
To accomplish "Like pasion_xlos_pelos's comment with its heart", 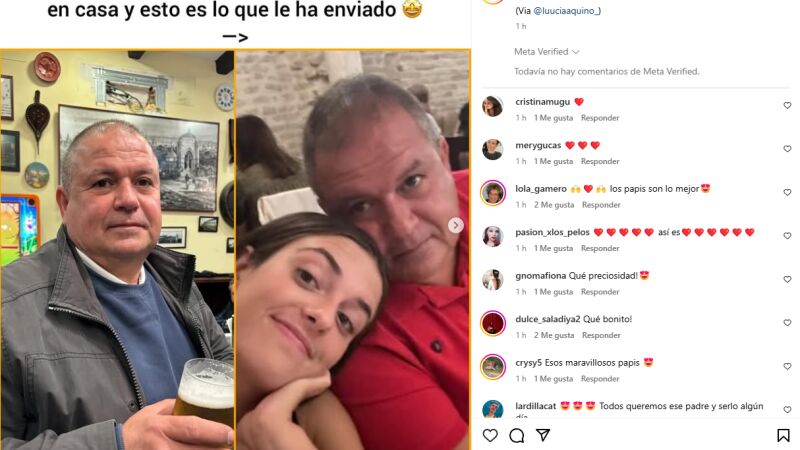I will 787,236.
